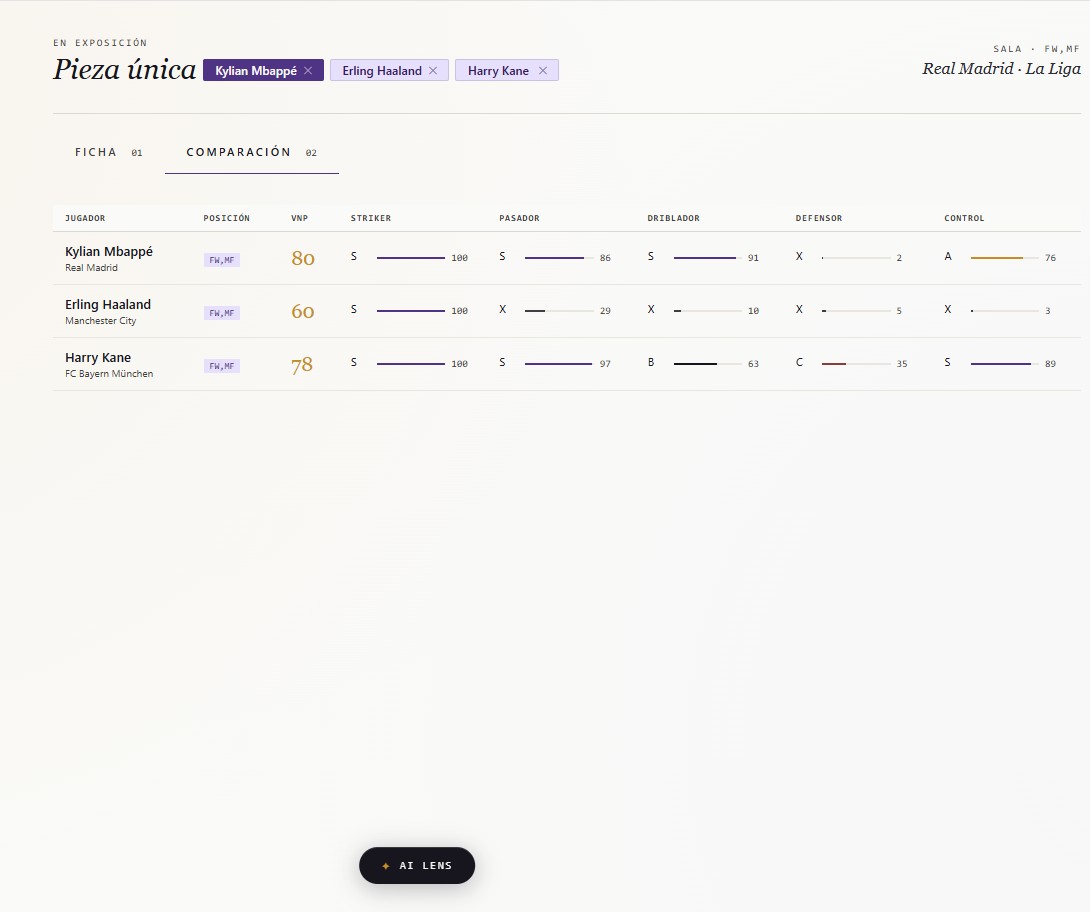The image size is (1090, 912).
Task: Select the Comparación tab
Action: point(252,152)
